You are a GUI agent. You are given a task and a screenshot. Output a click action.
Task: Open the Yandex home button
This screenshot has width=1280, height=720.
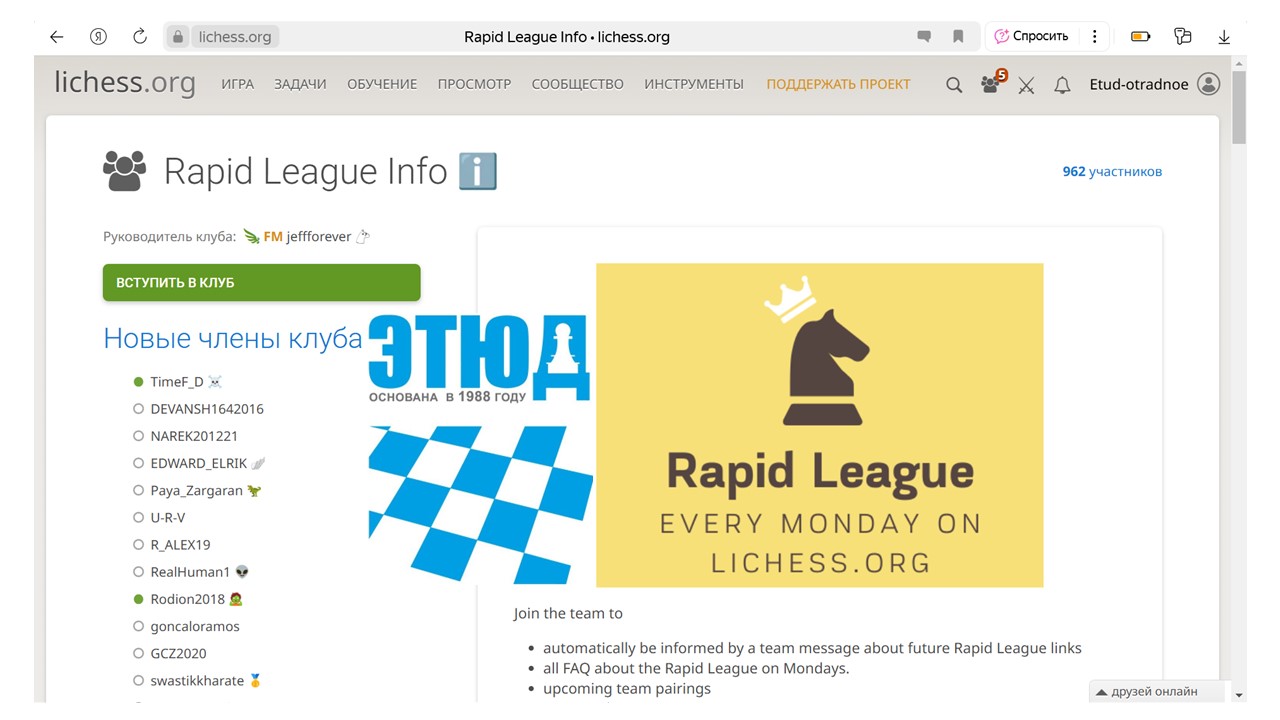click(98, 37)
